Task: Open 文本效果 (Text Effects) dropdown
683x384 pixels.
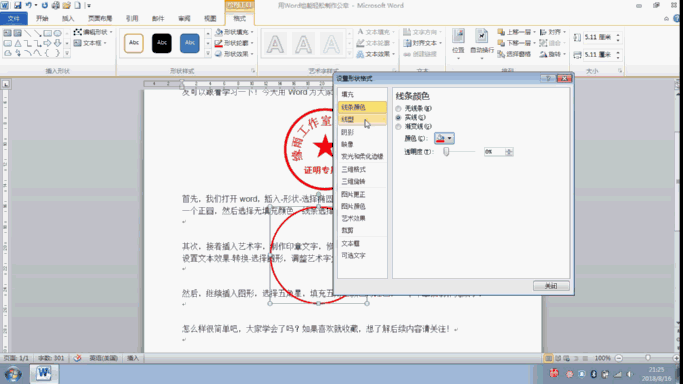Action: 376,54
